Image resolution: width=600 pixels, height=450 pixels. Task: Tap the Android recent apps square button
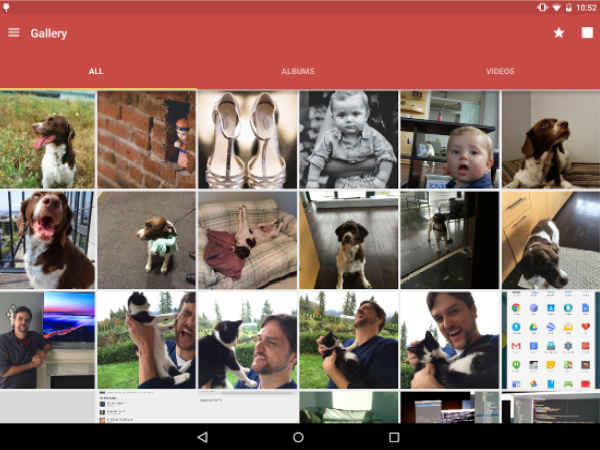click(394, 437)
